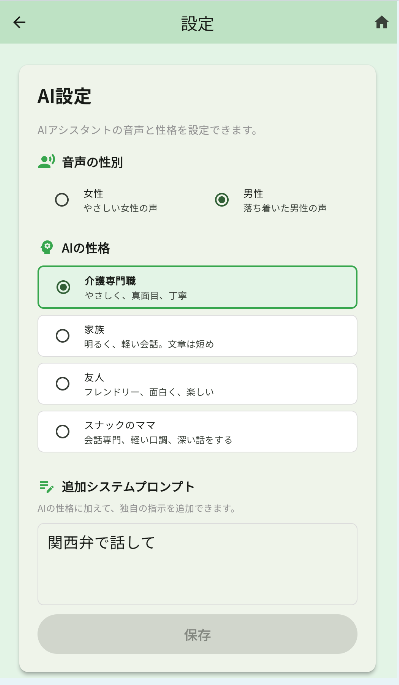
Task: Click the voice gender speaking-person icon
Action: [46, 162]
